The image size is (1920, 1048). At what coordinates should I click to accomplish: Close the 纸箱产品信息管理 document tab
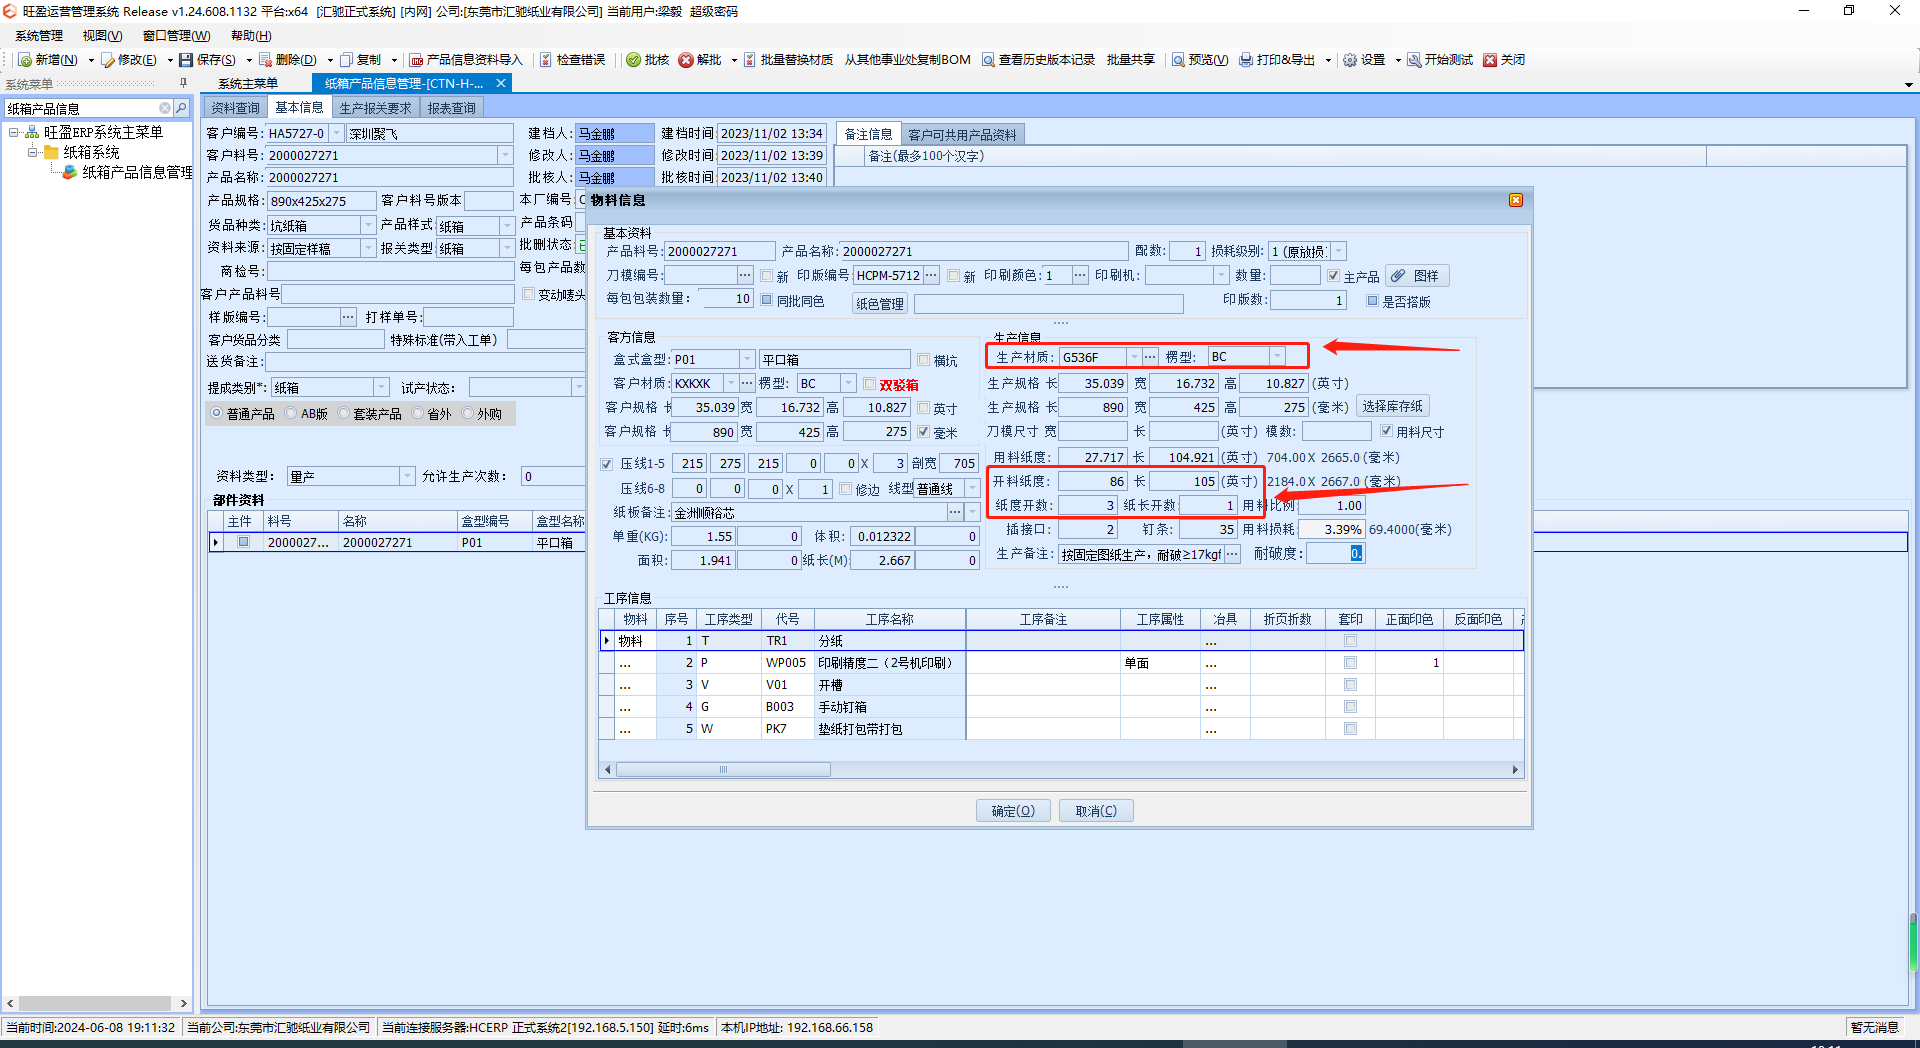tap(501, 83)
